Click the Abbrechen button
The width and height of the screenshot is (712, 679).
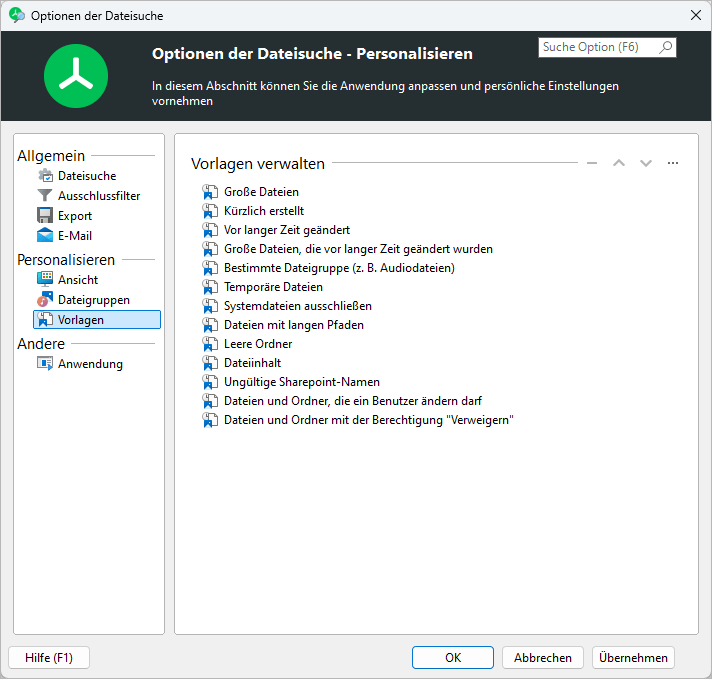pyautogui.click(x=543, y=658)
